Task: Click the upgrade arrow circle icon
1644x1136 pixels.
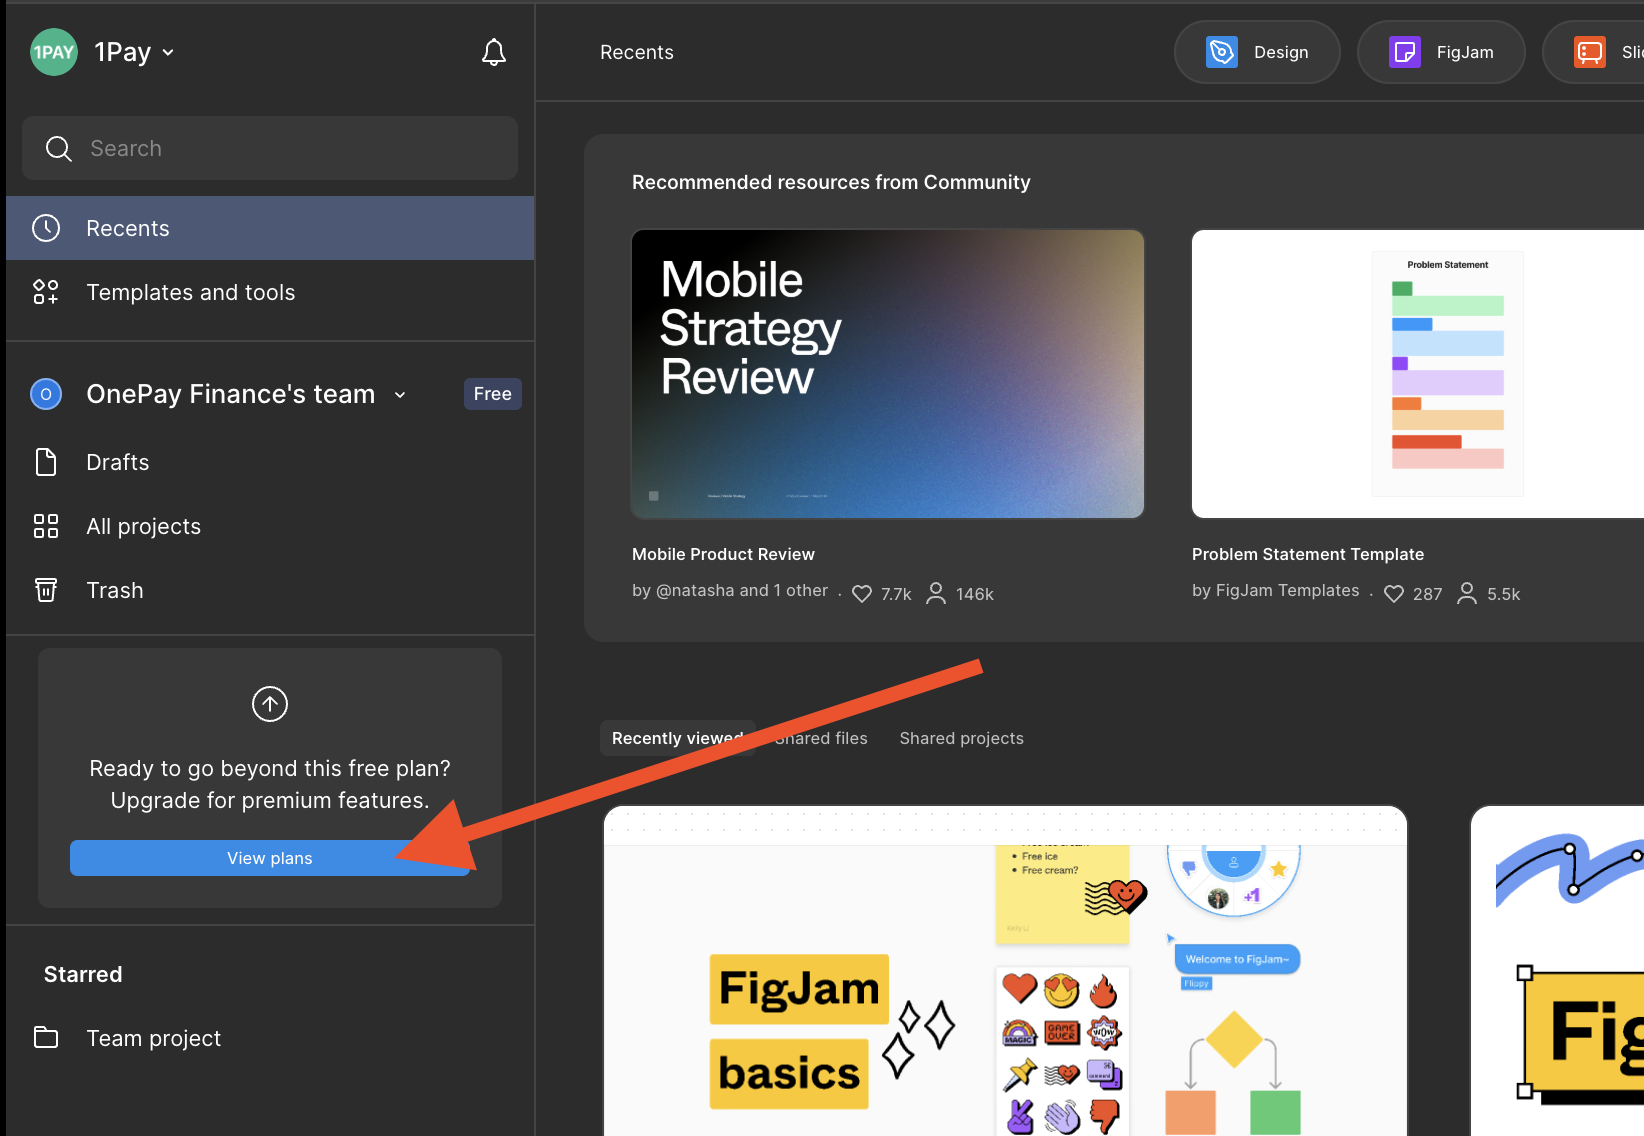Action: (x=270, y=704)
